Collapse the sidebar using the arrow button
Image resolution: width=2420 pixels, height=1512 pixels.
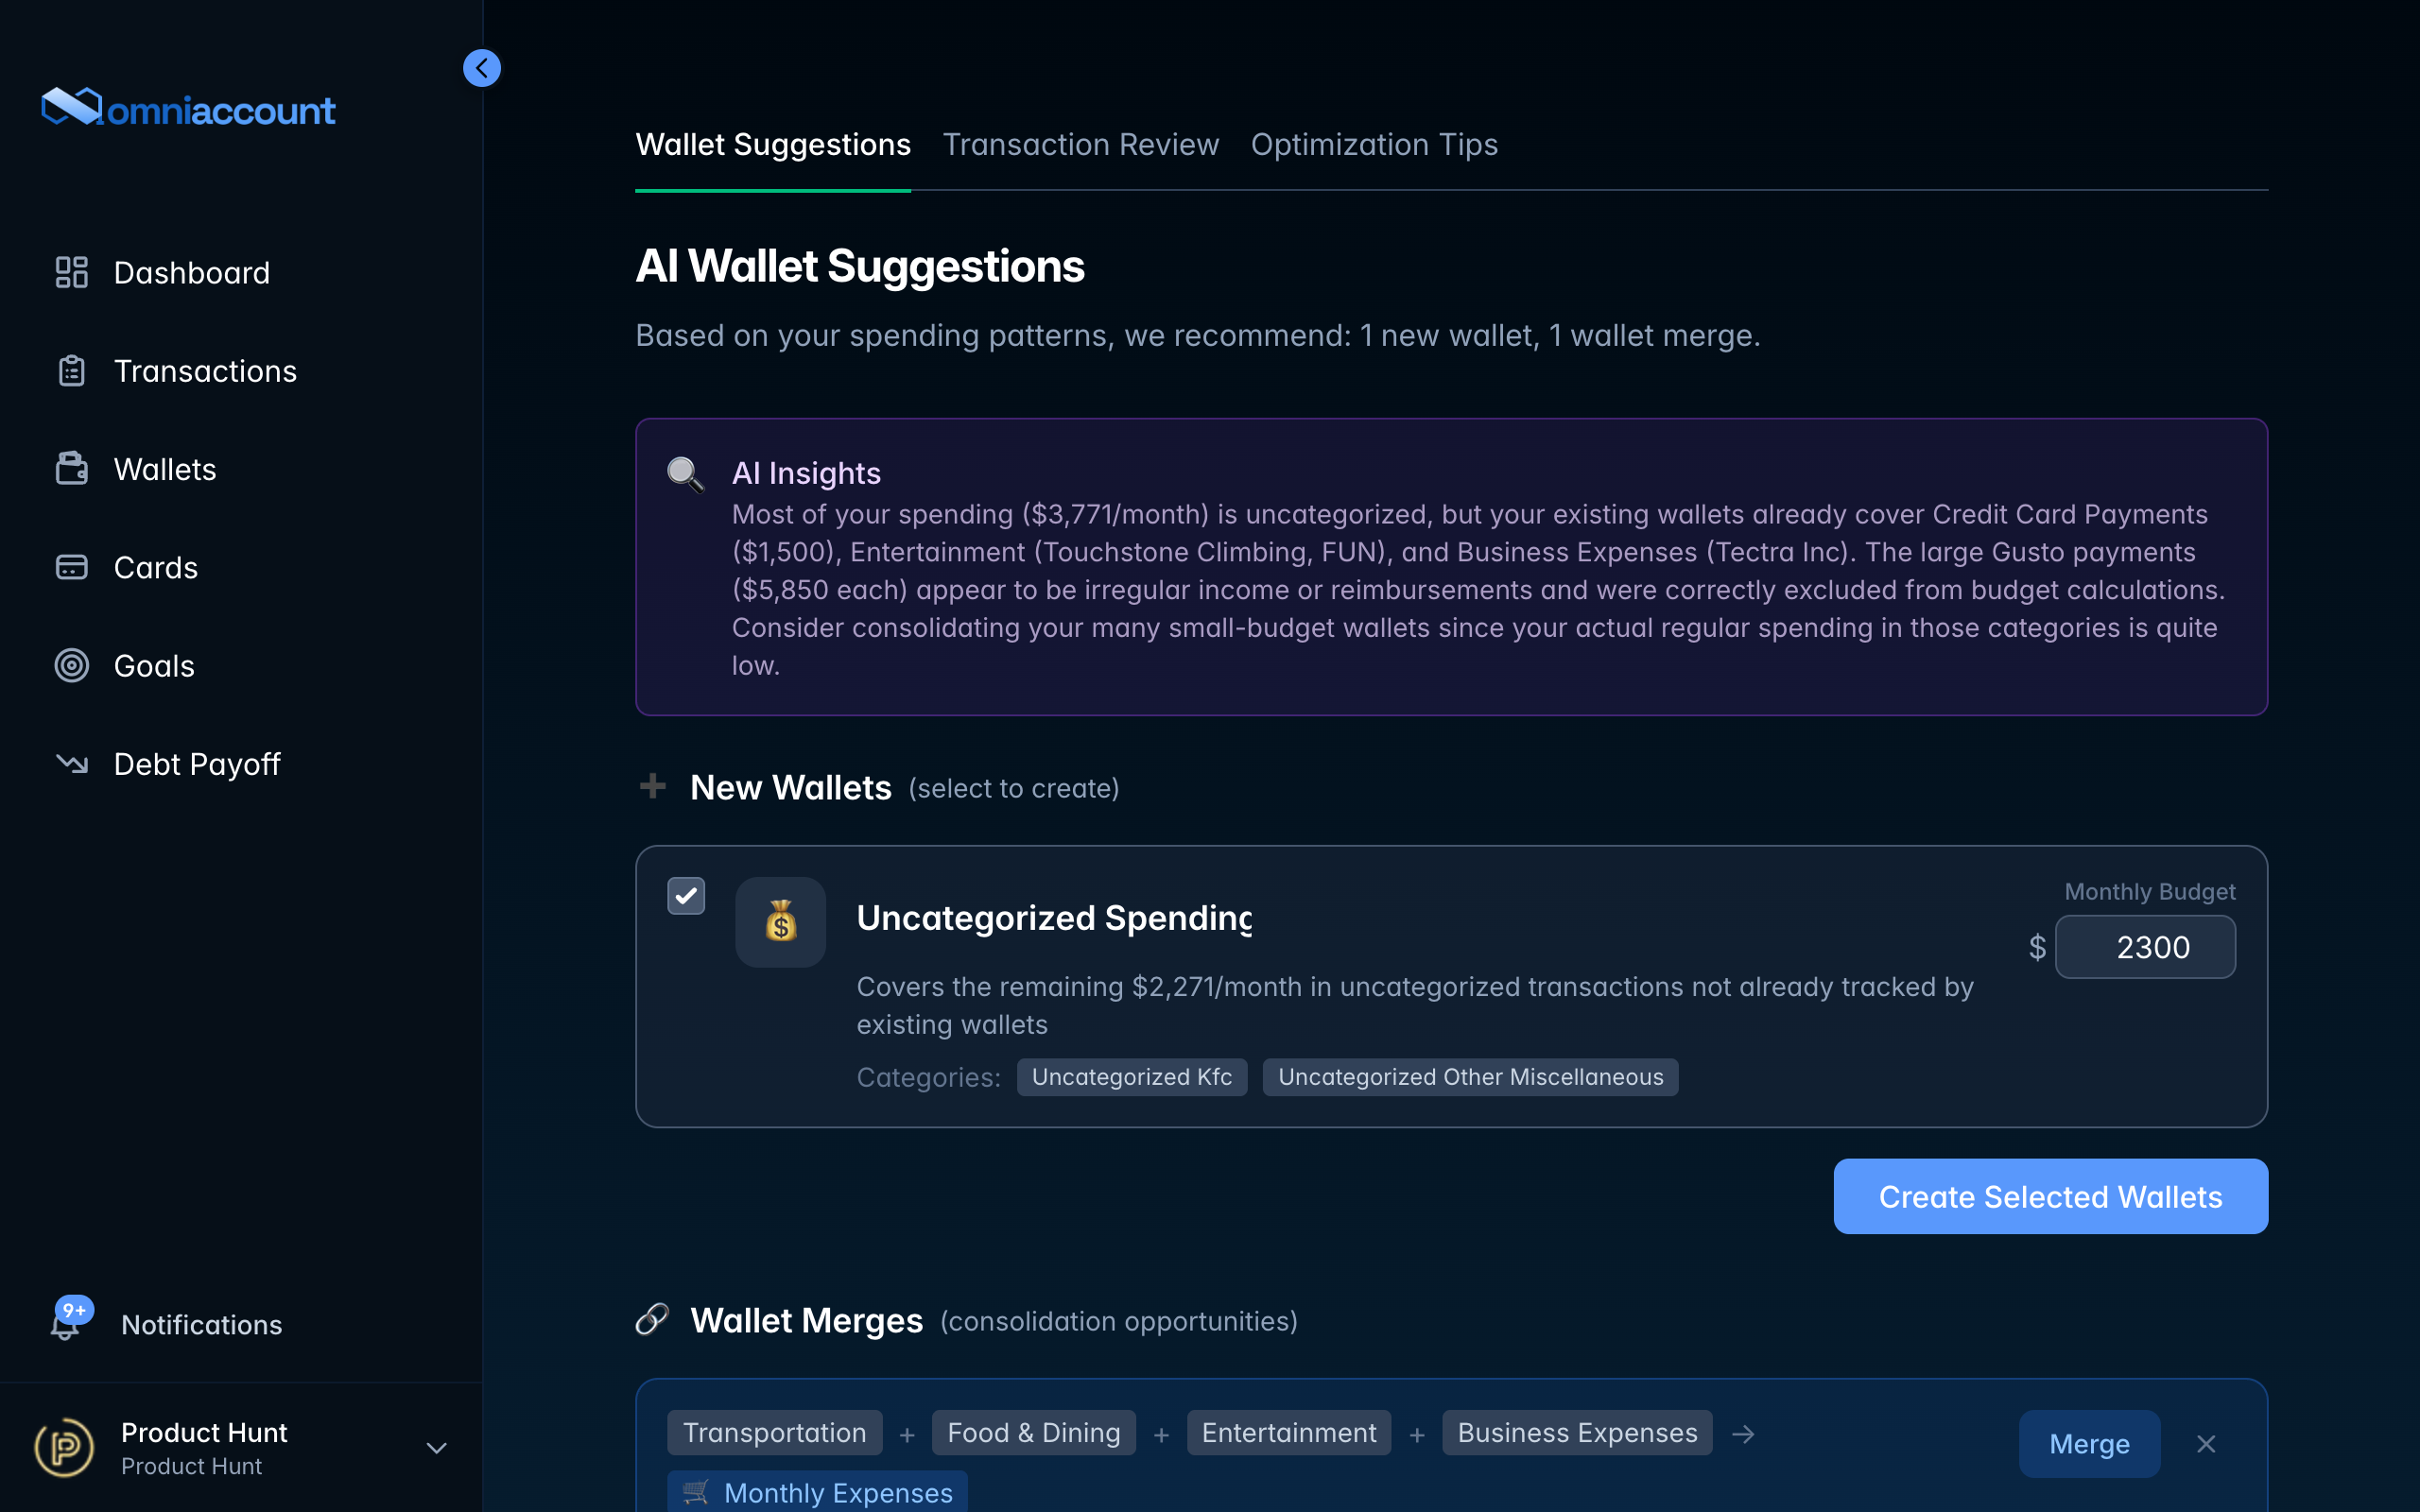click(x=483, y=67)
